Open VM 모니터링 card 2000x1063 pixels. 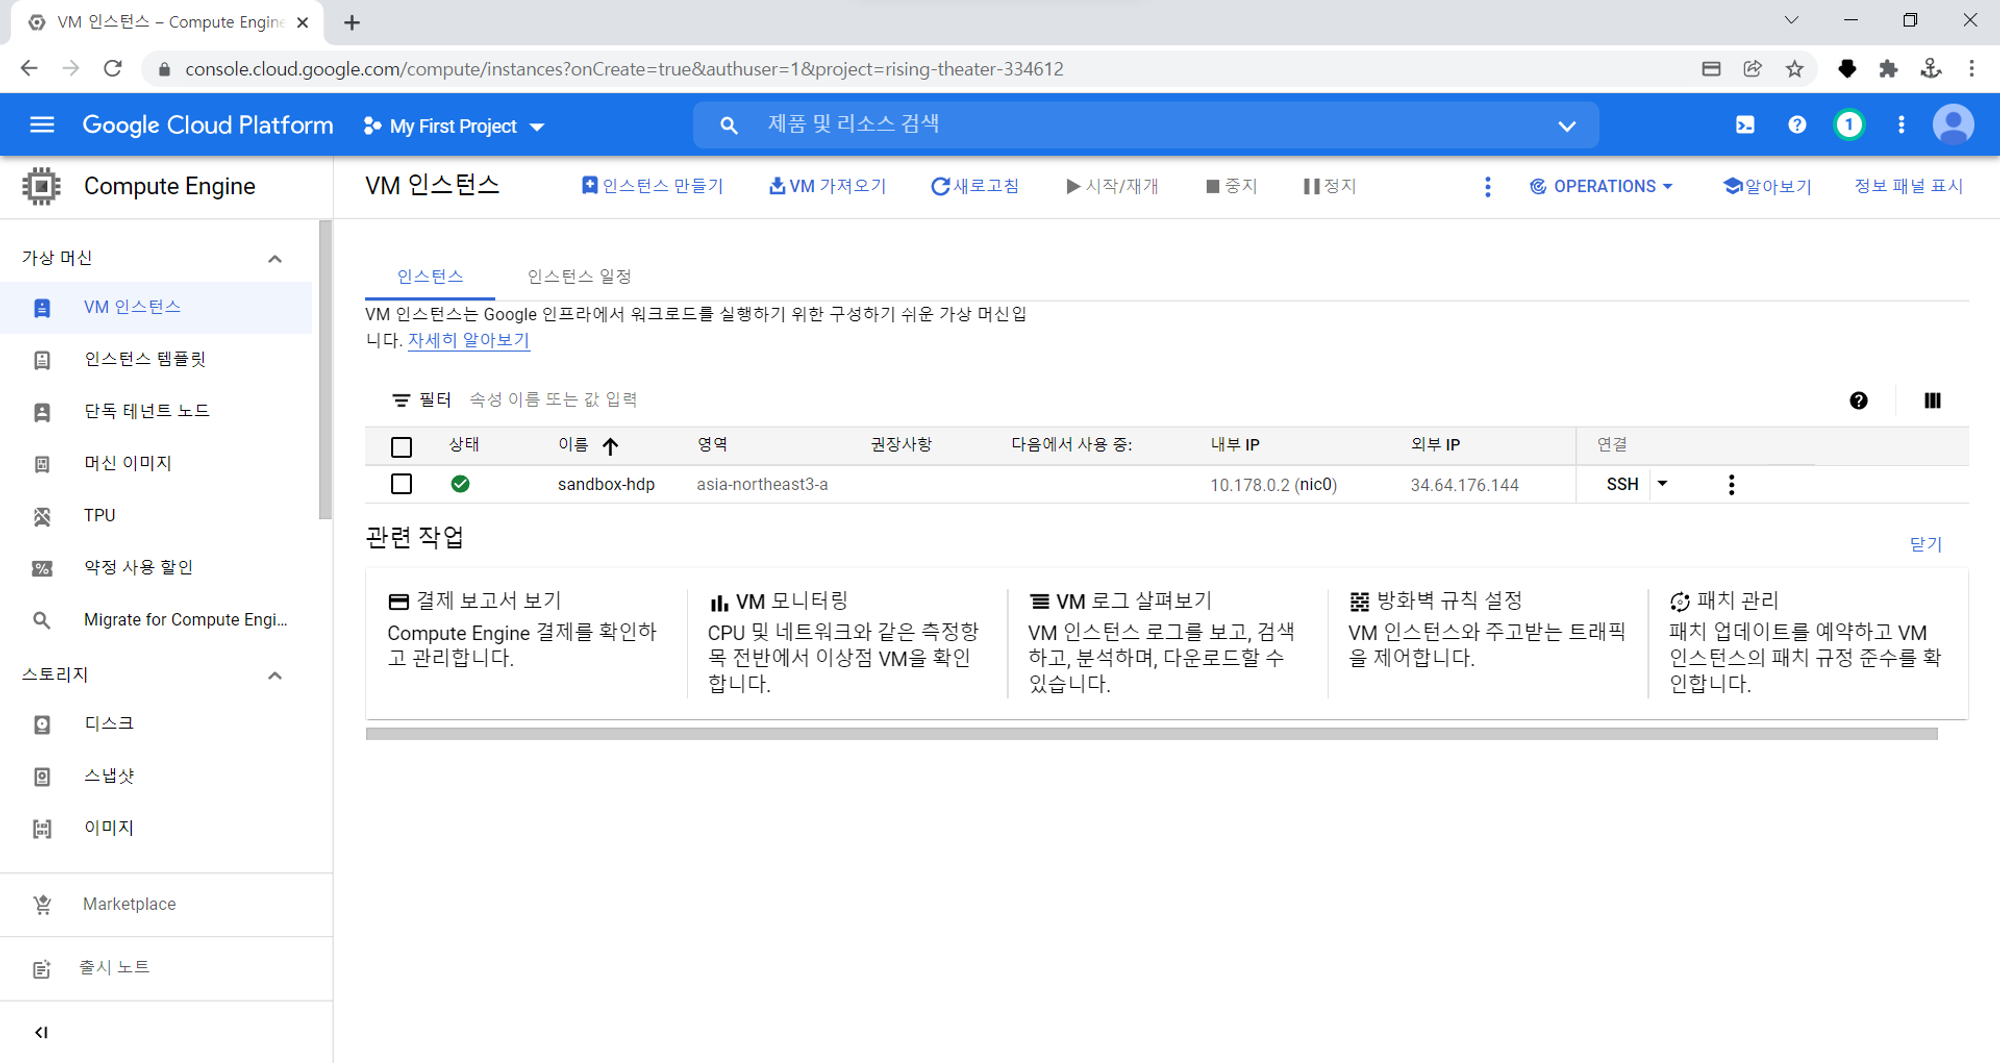(x=845, y=643)
